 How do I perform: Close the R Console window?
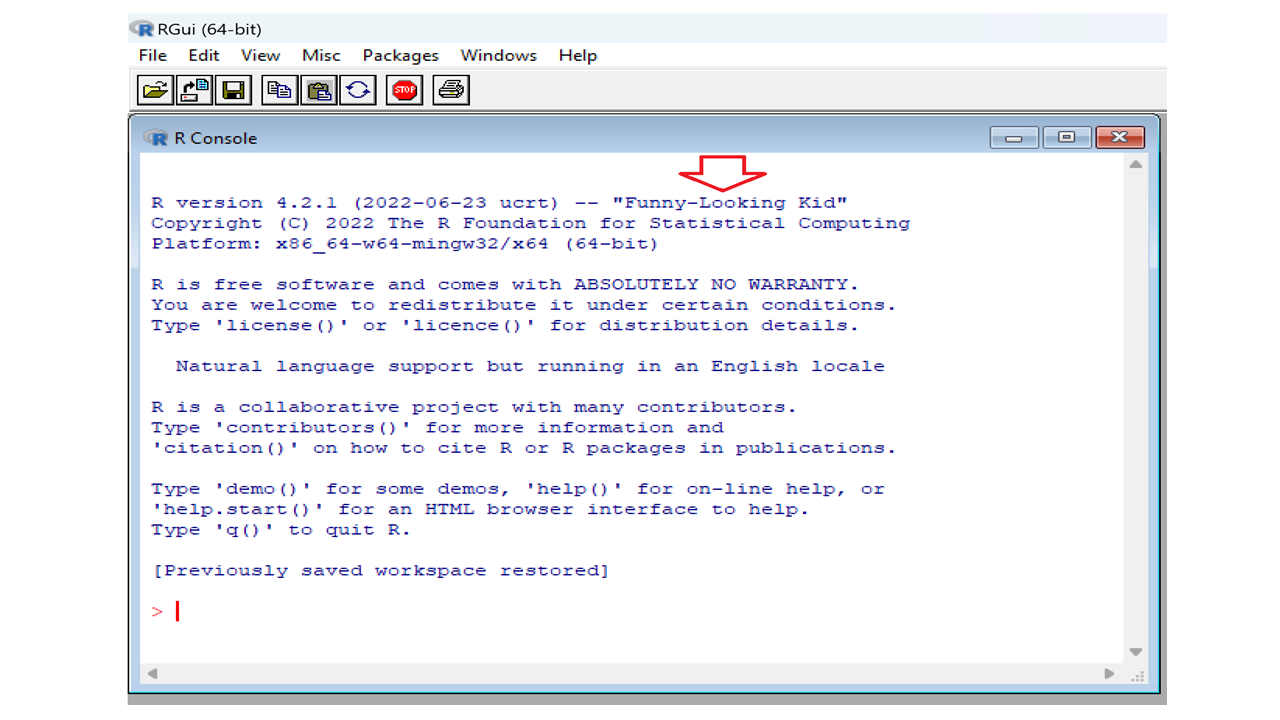pos(1120,138)
